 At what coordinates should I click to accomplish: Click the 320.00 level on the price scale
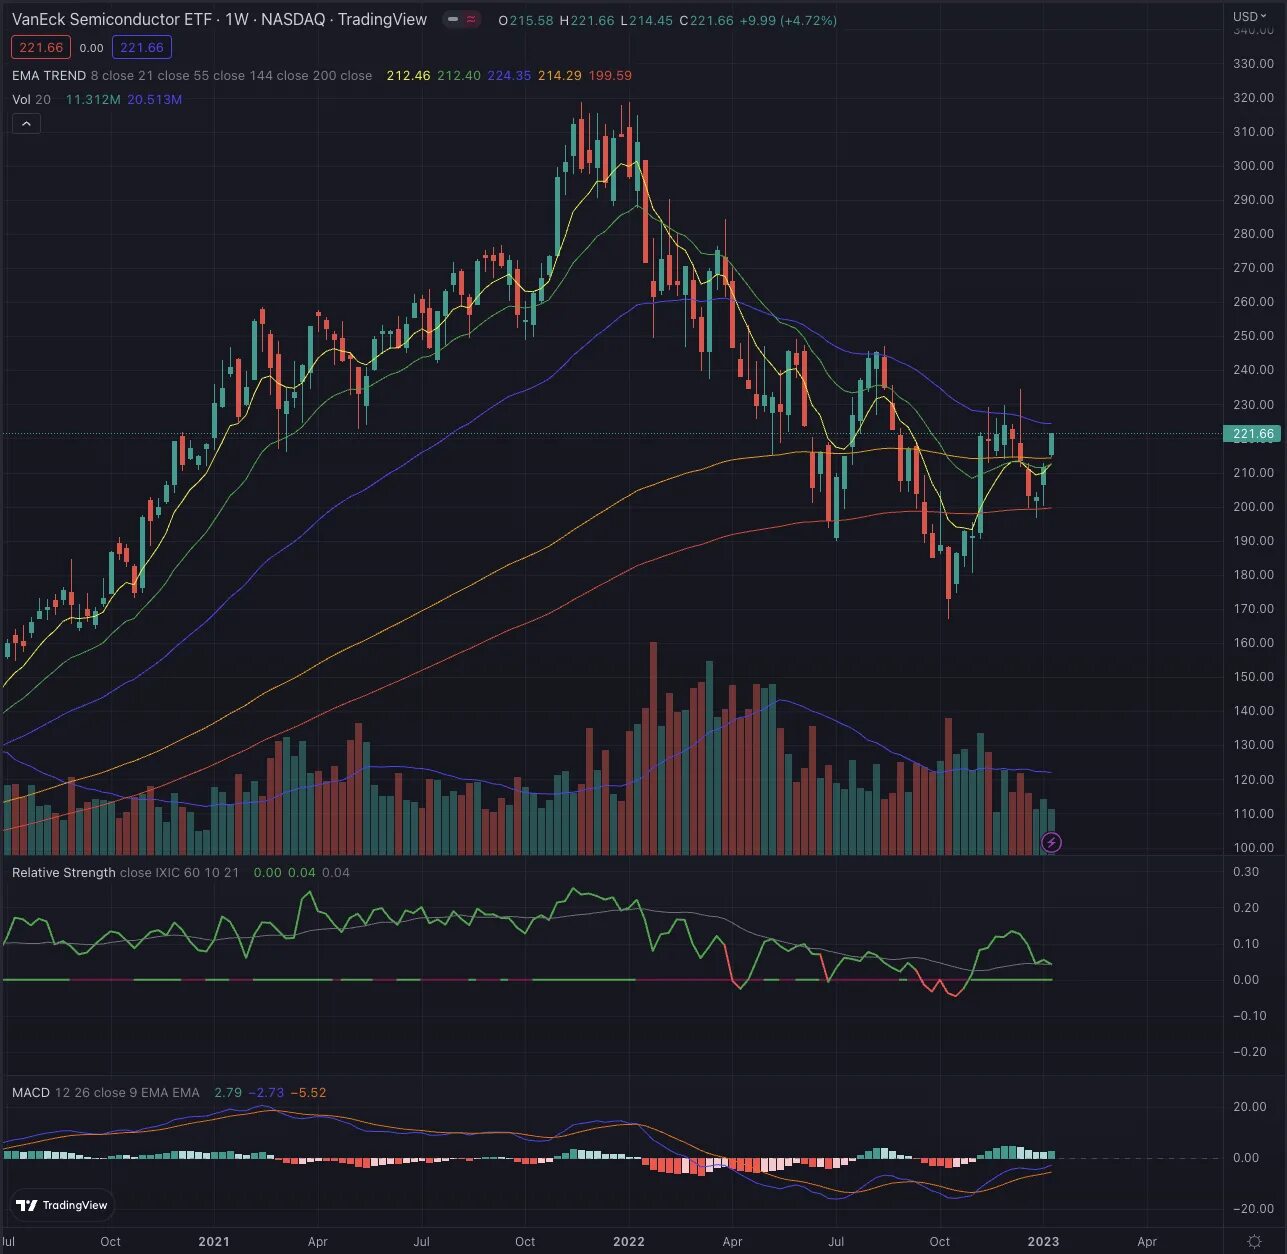pos(1253,97)
